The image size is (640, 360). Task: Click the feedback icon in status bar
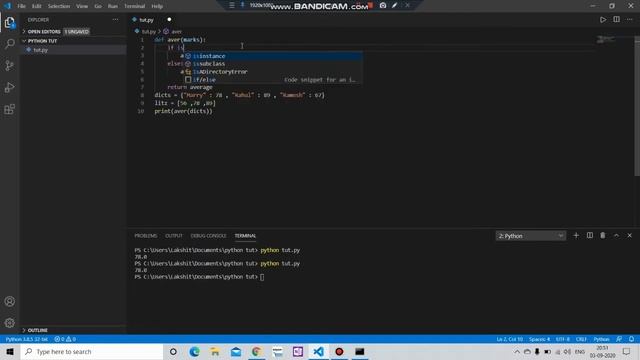(x=619, y=339)
